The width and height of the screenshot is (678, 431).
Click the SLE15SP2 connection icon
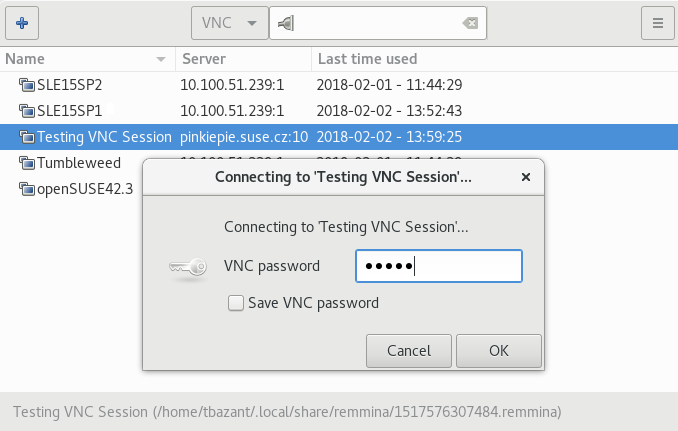26,84
